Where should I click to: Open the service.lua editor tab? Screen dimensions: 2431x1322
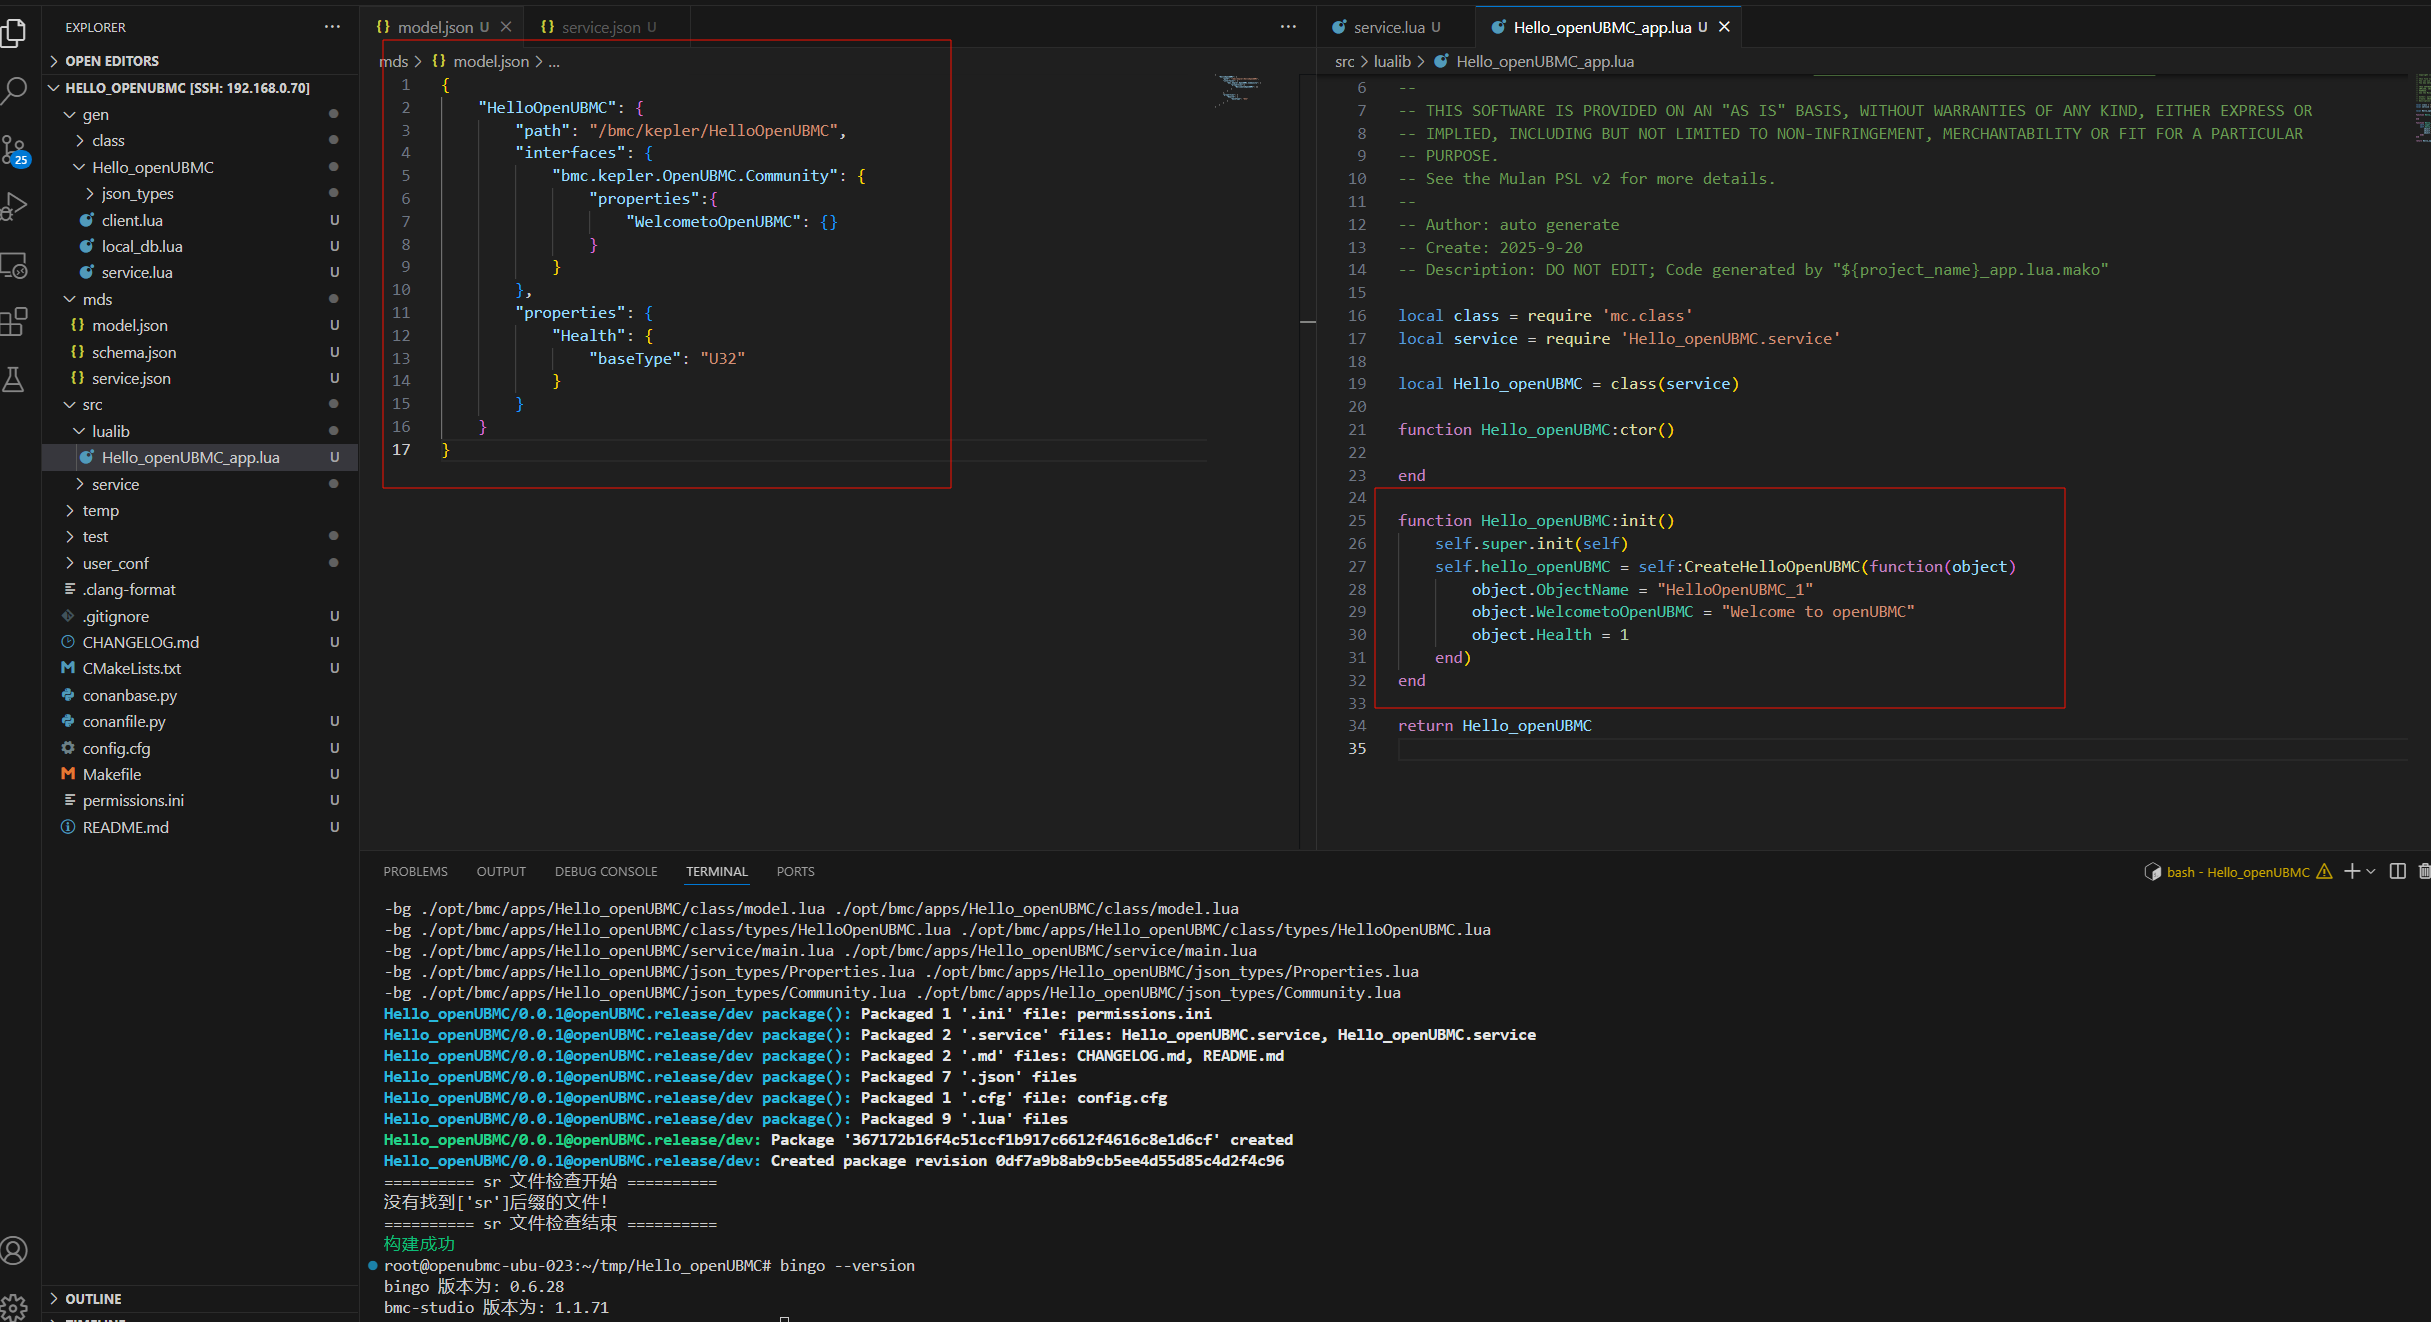[x=1388, y=27]
